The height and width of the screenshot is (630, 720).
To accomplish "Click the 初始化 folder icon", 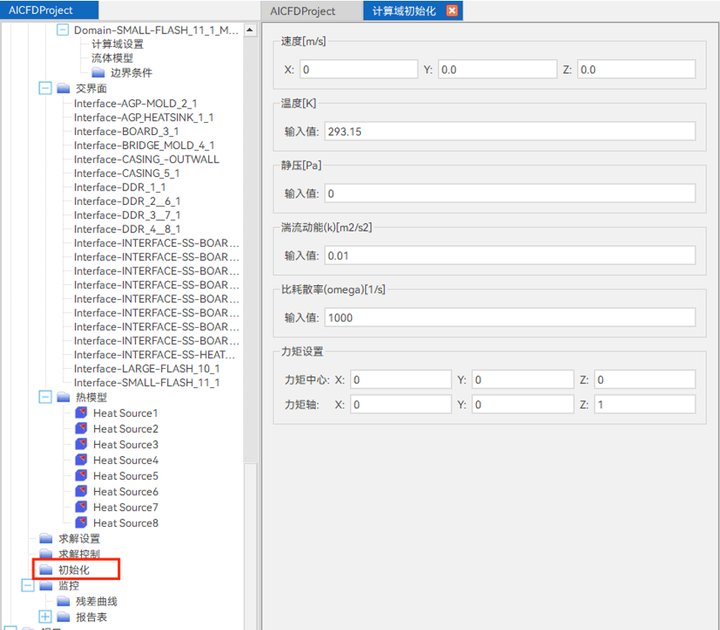I will point(45,570).
